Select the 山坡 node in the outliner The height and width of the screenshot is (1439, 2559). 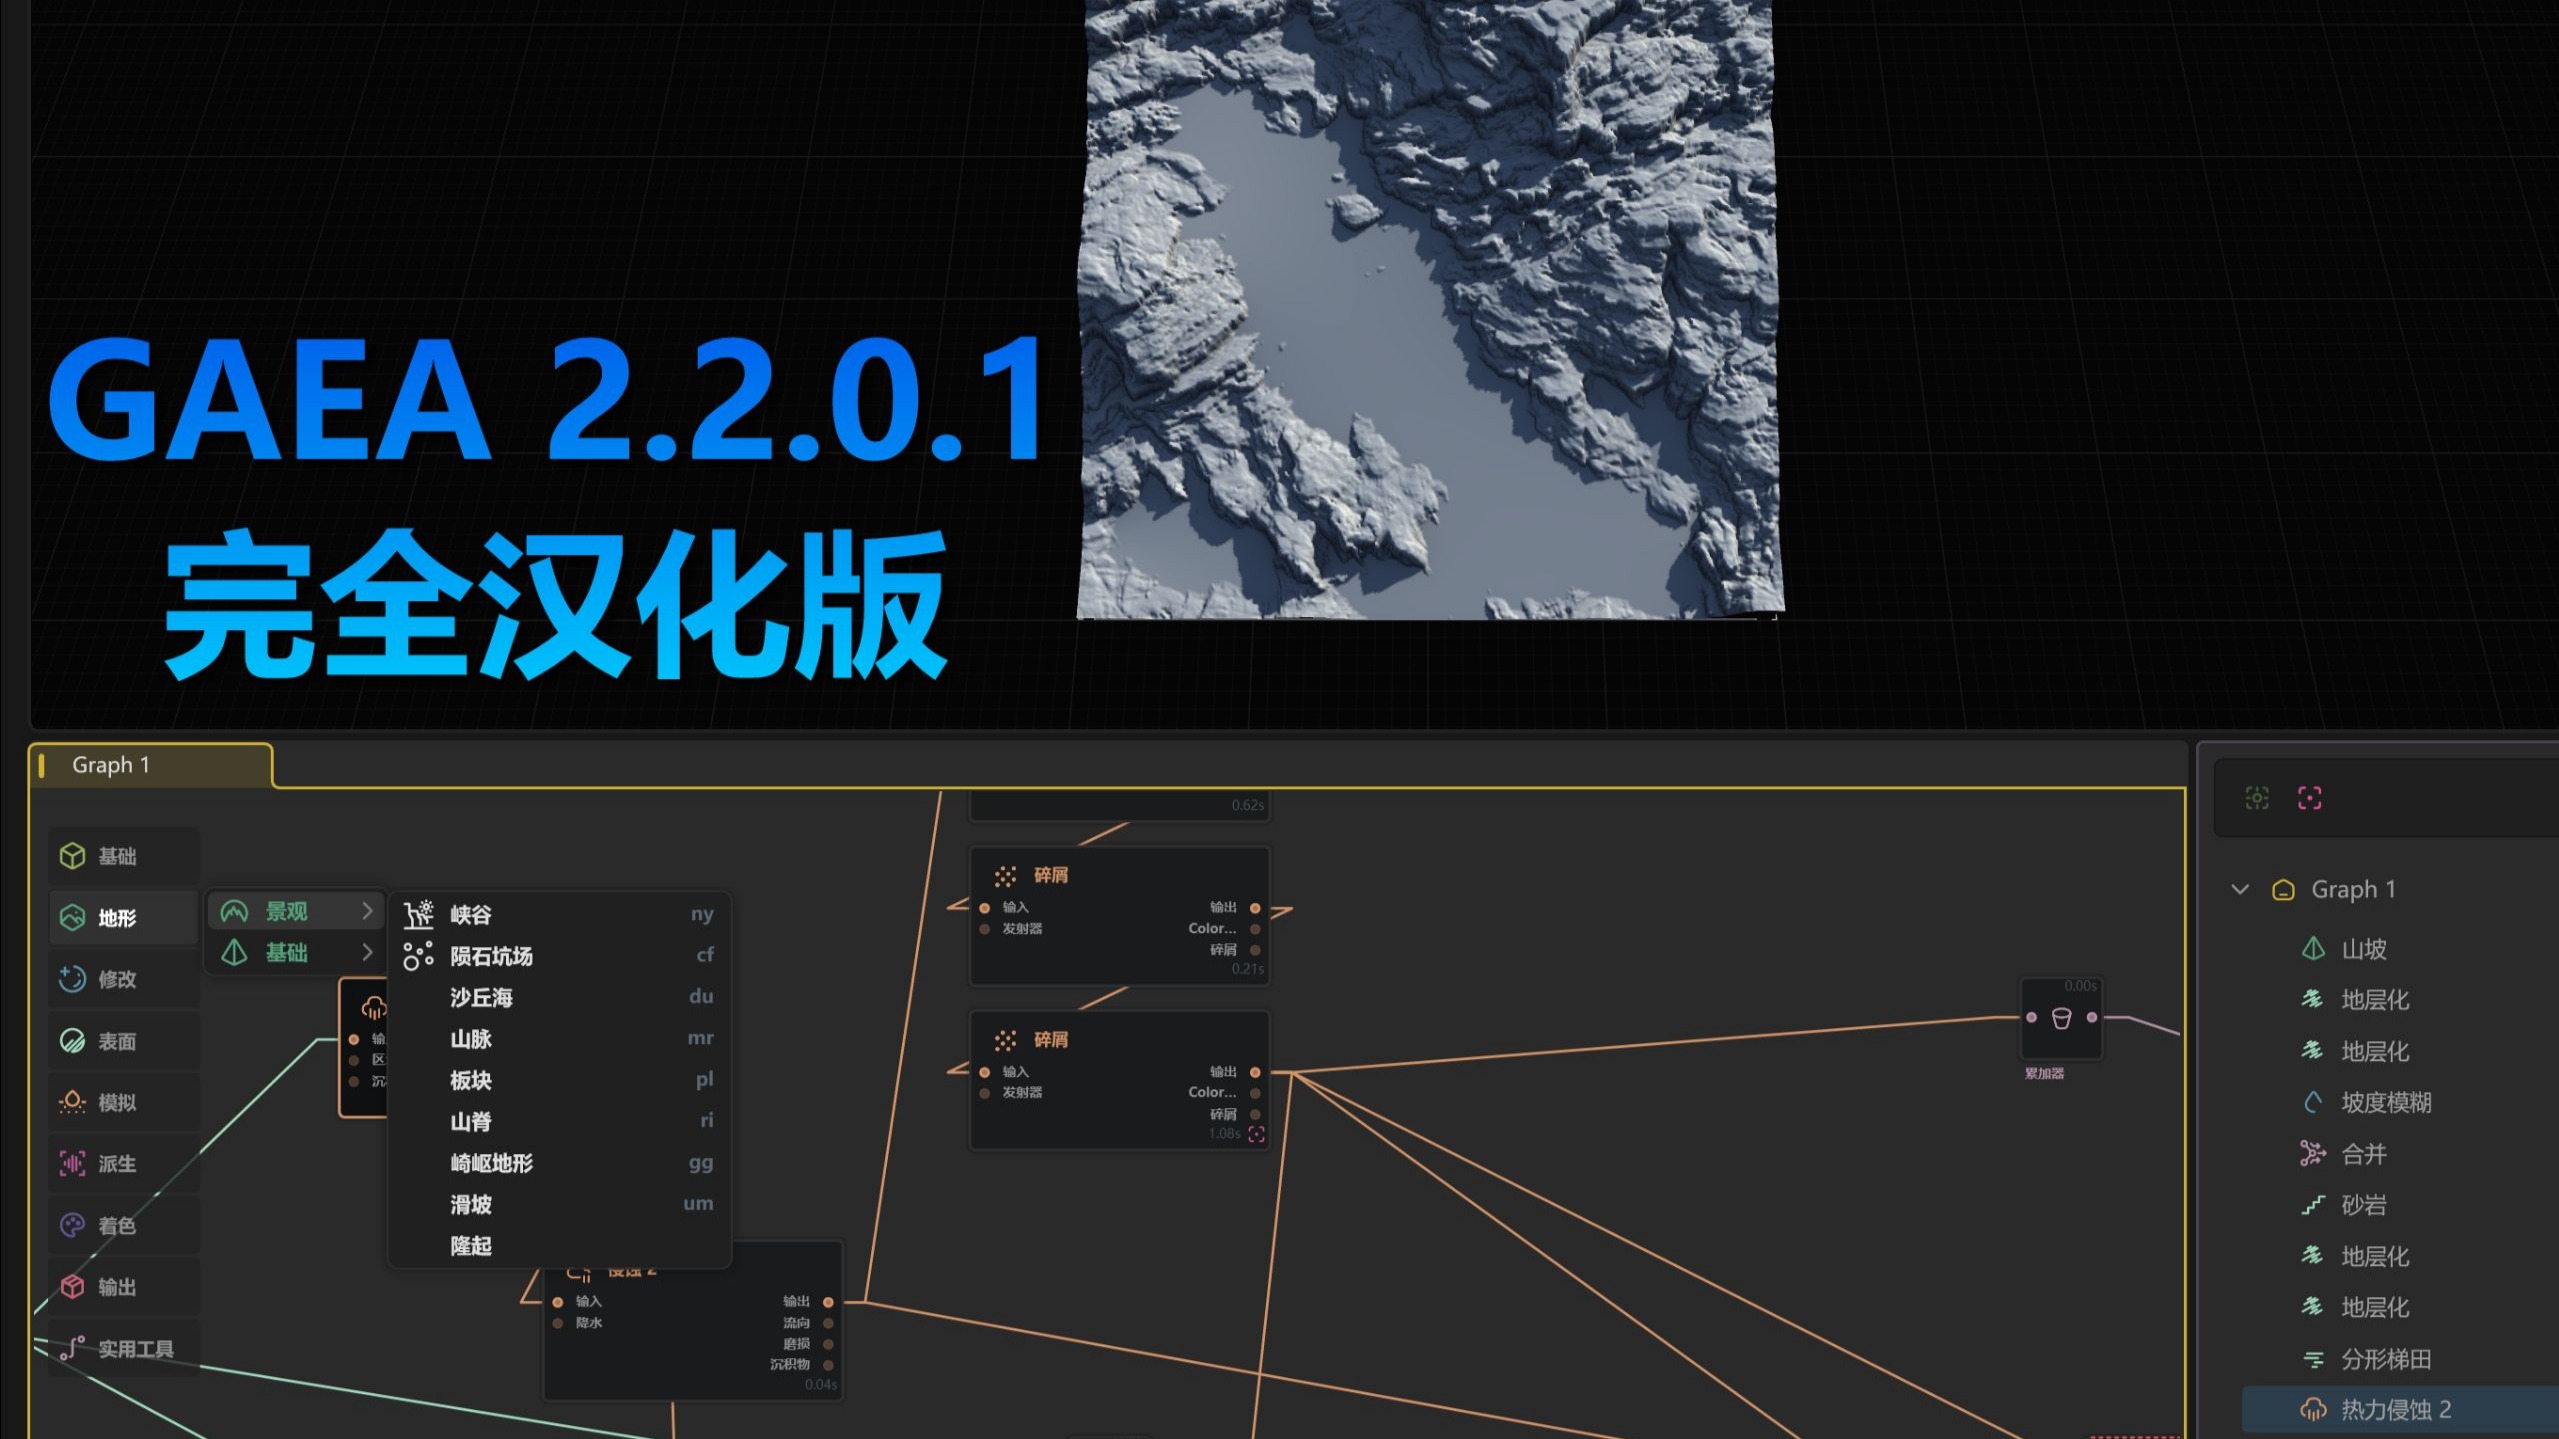(x=2364, y=949)
